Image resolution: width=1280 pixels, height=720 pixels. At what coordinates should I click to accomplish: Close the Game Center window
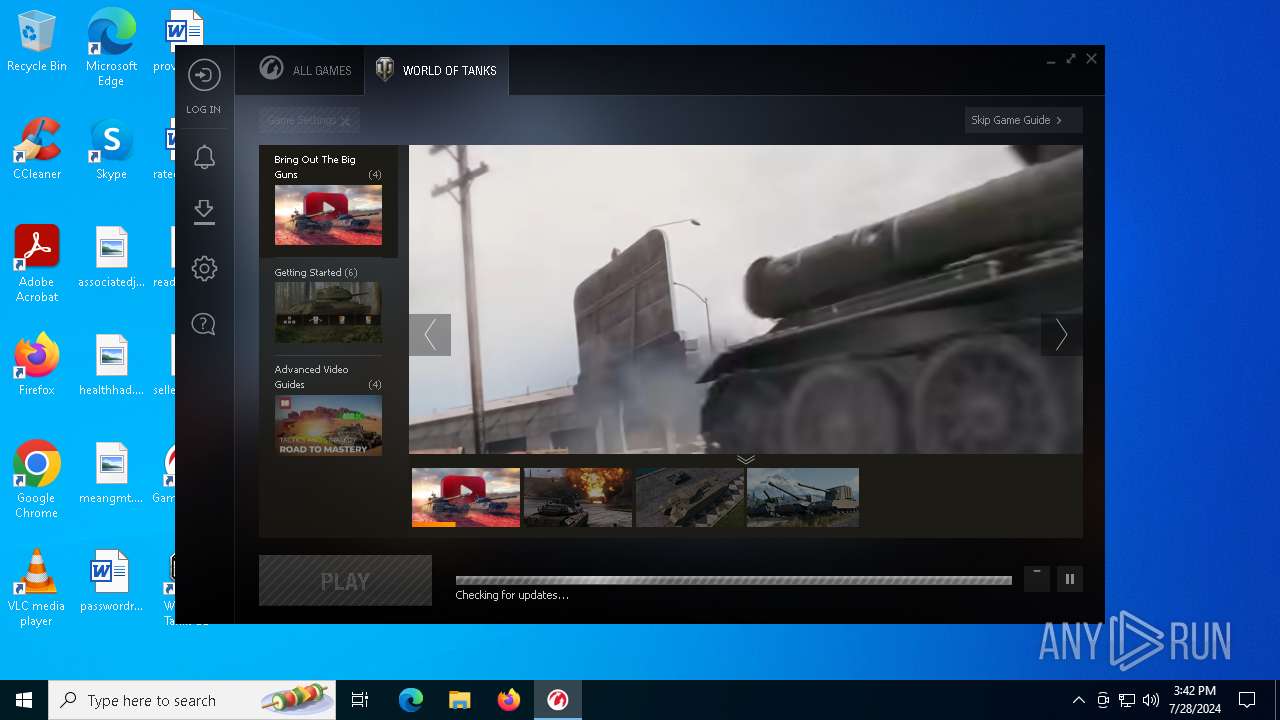click(x=1092, y=59)
